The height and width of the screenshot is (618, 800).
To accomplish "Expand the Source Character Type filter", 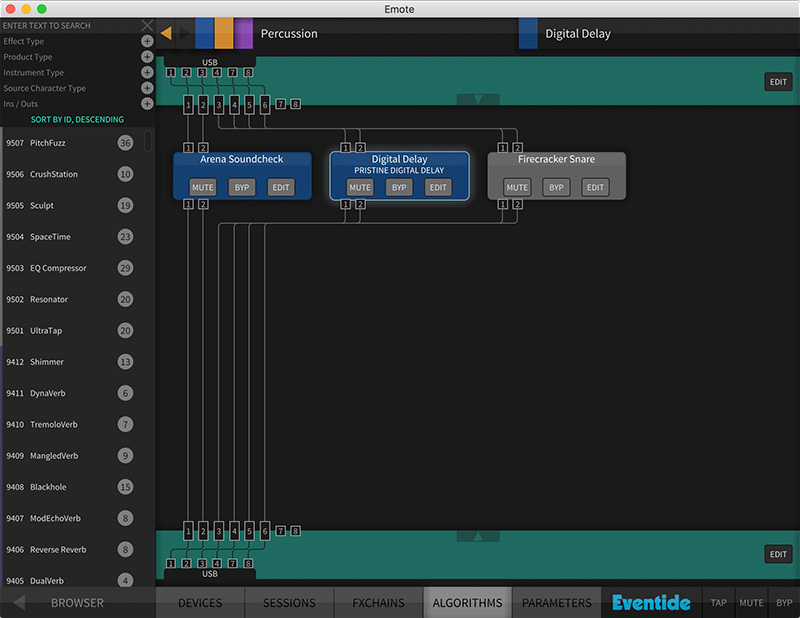I will pyautogui.click(x=147, y=88).
